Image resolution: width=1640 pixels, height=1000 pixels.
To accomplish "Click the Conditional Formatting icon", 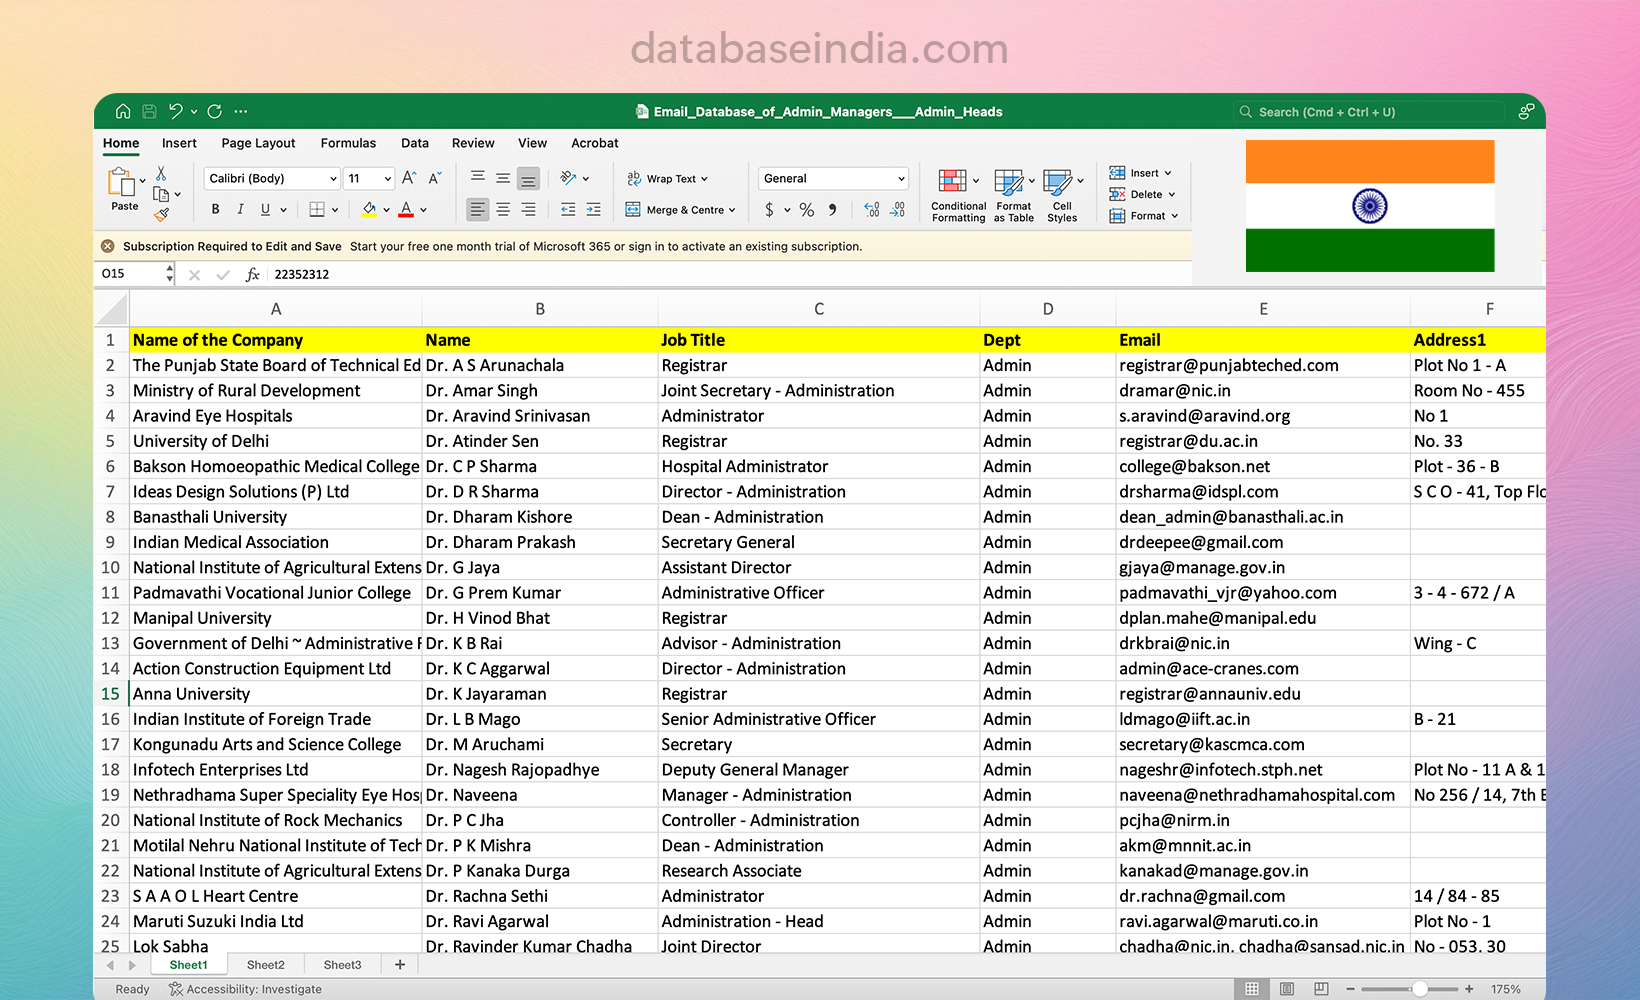I will click(952, 181).
